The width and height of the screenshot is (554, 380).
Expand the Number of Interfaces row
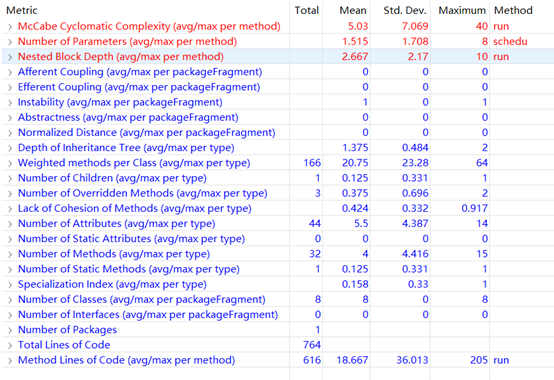point(10,315)
